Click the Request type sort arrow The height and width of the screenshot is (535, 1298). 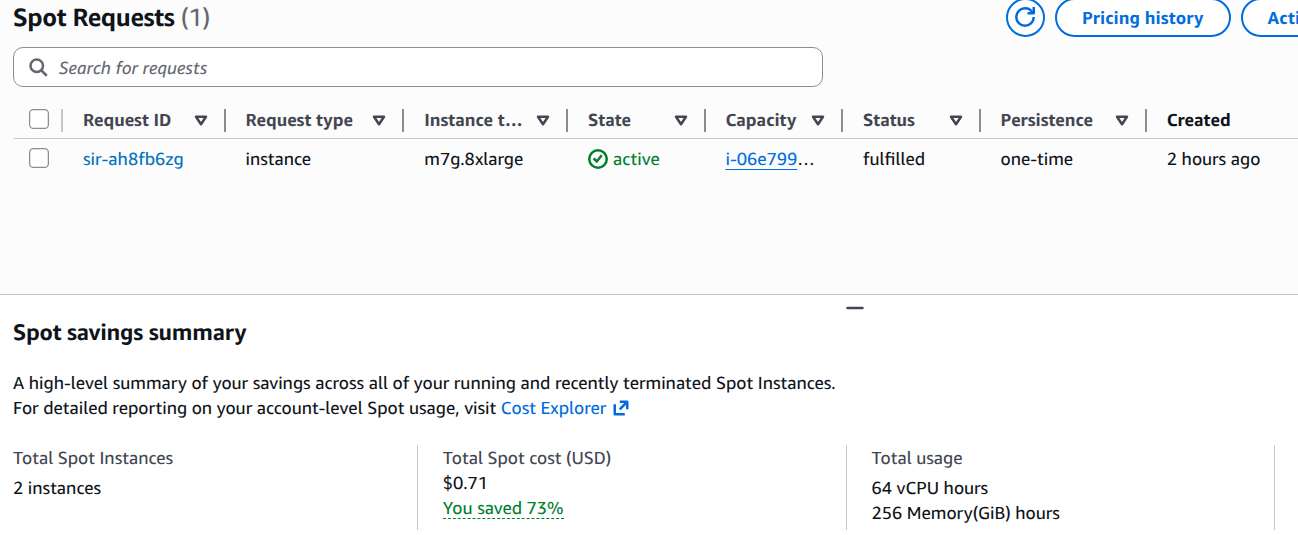379,120
